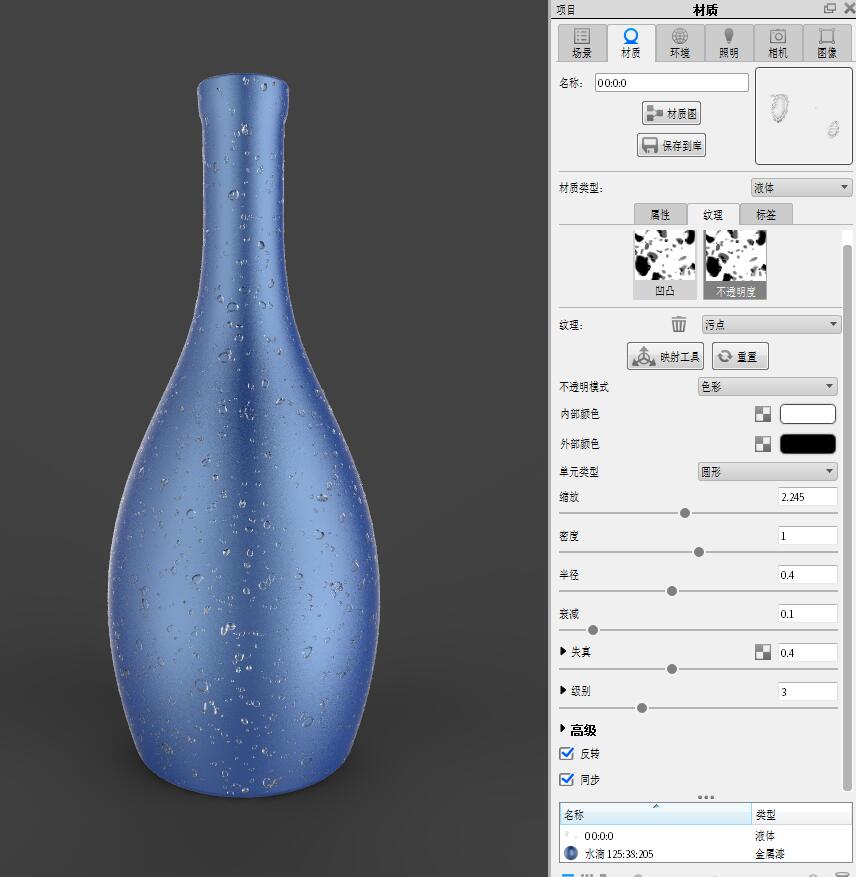Click the 衰减 value field 0.1
856x877 pixels.
(x=808, y=614)
